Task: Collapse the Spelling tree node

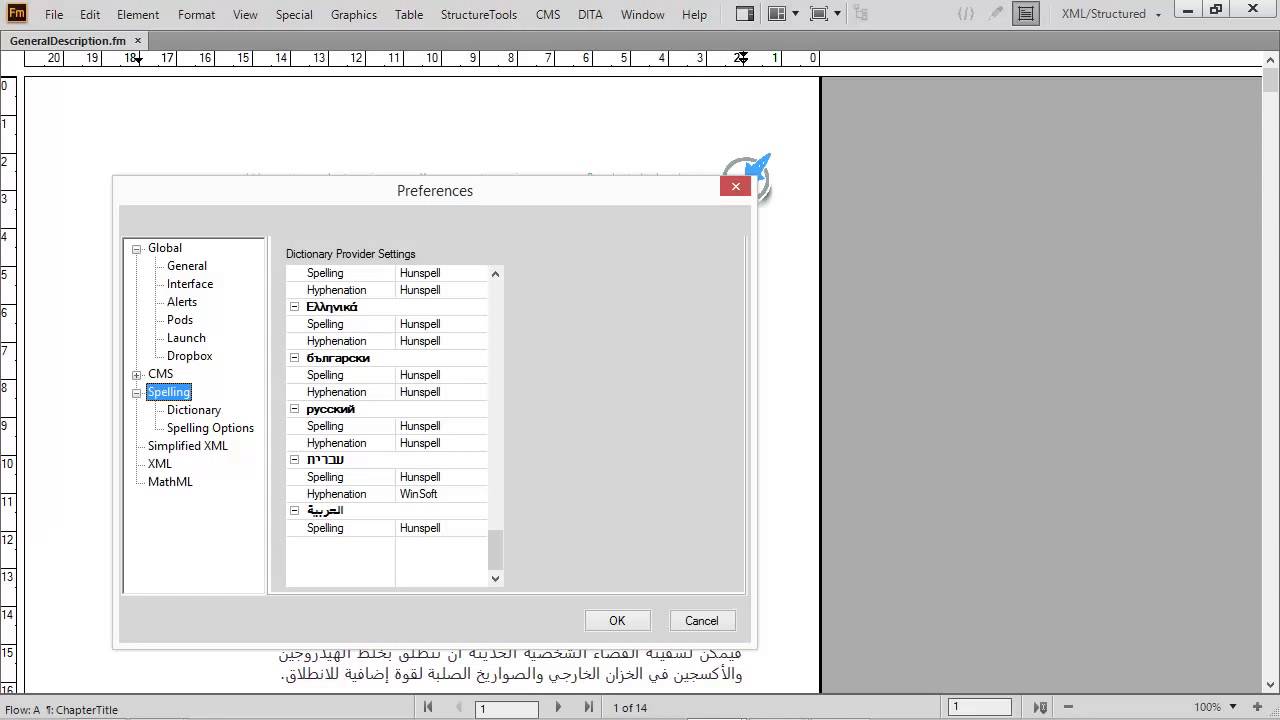Action: coord(137,393)
